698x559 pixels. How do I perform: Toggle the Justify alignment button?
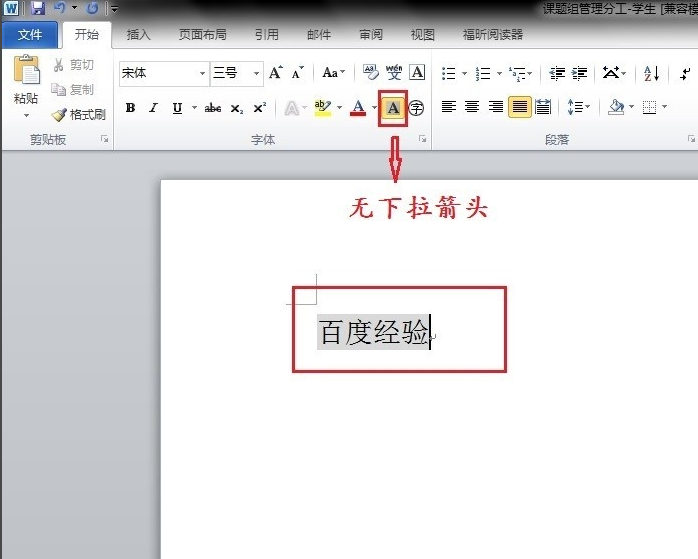point(519,107)
